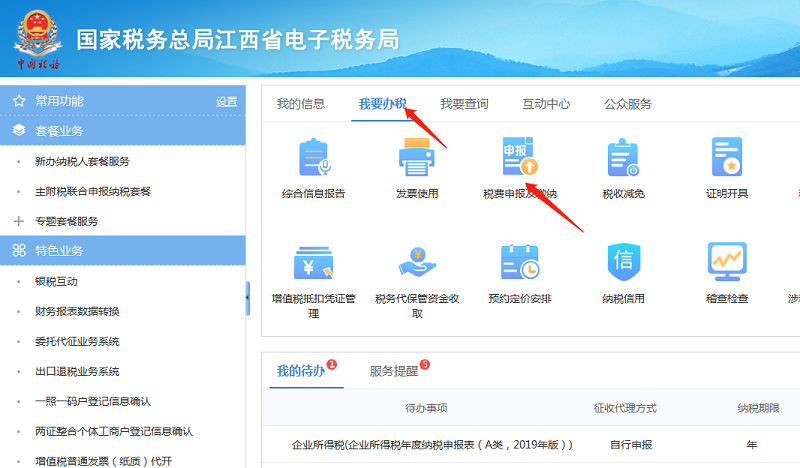This screenshot has height=468, width=800.
Task: Click the star icon beside 常用功能
Action: pos(19,101)
